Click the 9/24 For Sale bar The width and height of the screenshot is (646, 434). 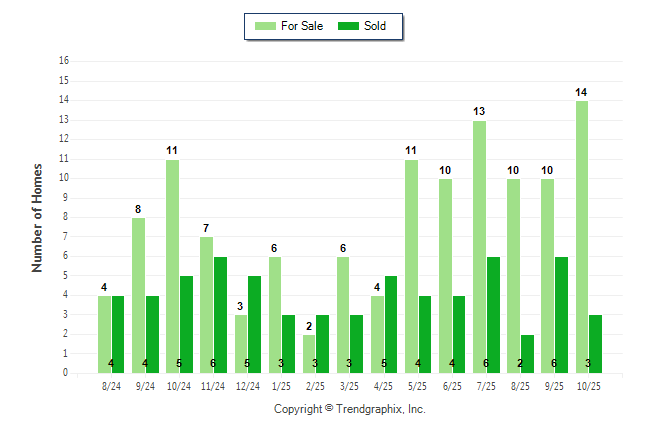[x=138, y=295]
